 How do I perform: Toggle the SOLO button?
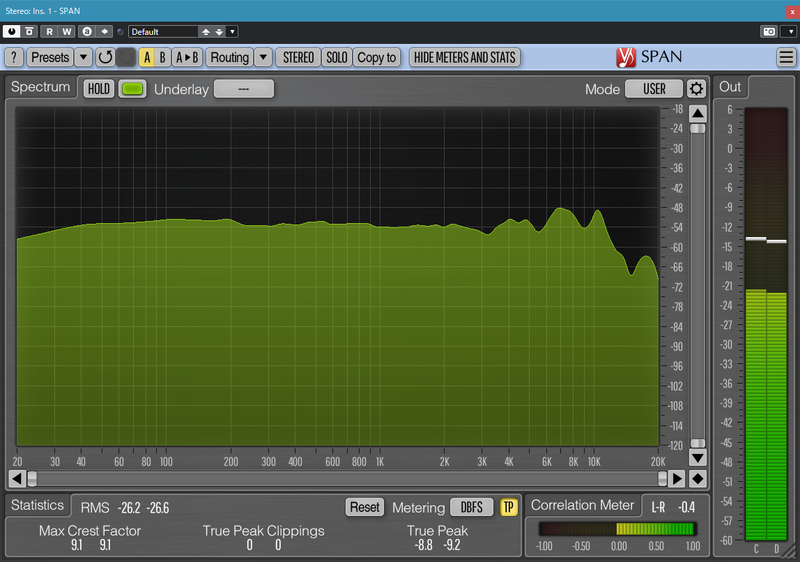[337, 57]
